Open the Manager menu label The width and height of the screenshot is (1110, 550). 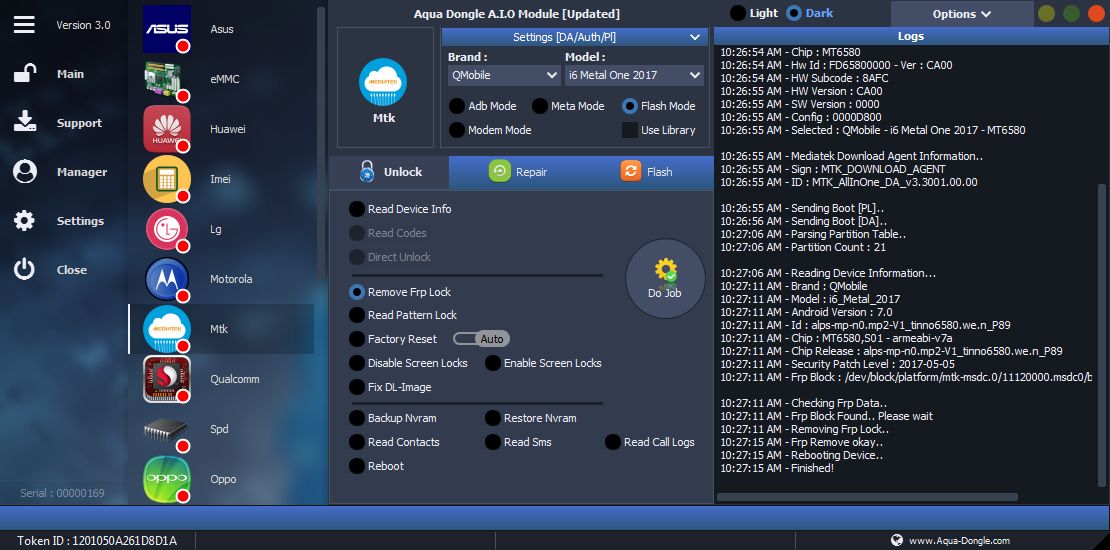click(x=82, y=172)
